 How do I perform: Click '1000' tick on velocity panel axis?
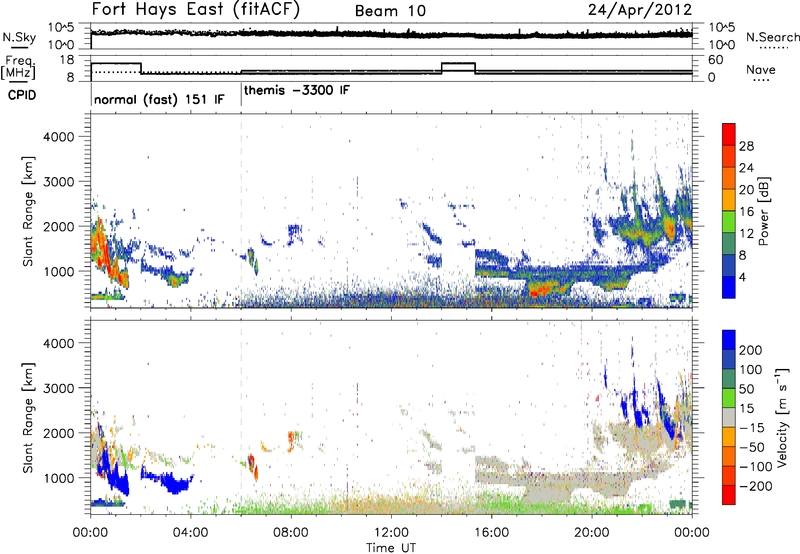click(x=58, y=478)
